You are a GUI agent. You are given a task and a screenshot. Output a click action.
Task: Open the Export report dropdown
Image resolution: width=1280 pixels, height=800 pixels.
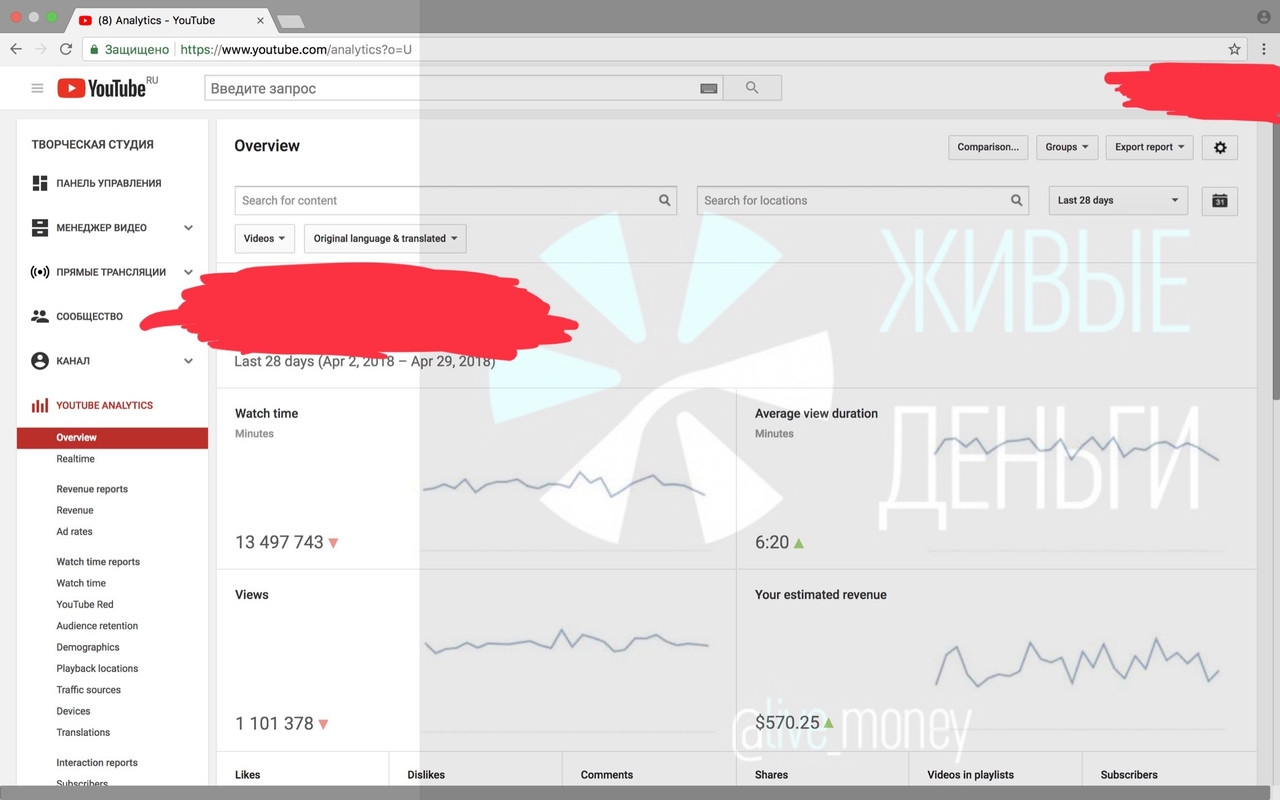coord(1149,147)
